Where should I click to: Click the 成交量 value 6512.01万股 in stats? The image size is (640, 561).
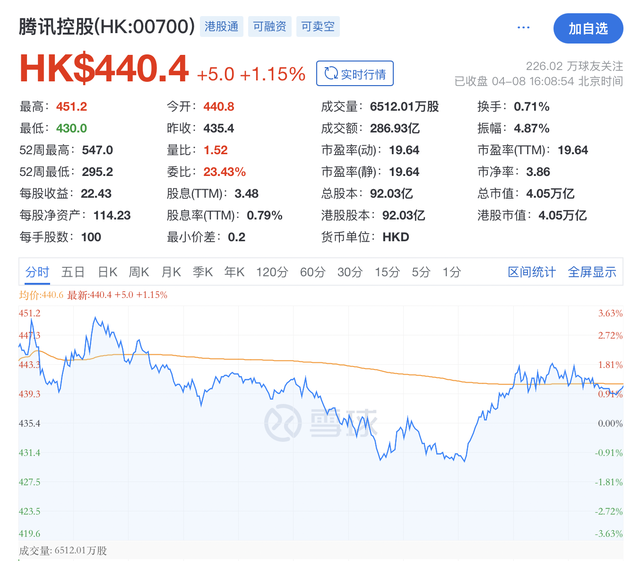[x=404, y=107]
